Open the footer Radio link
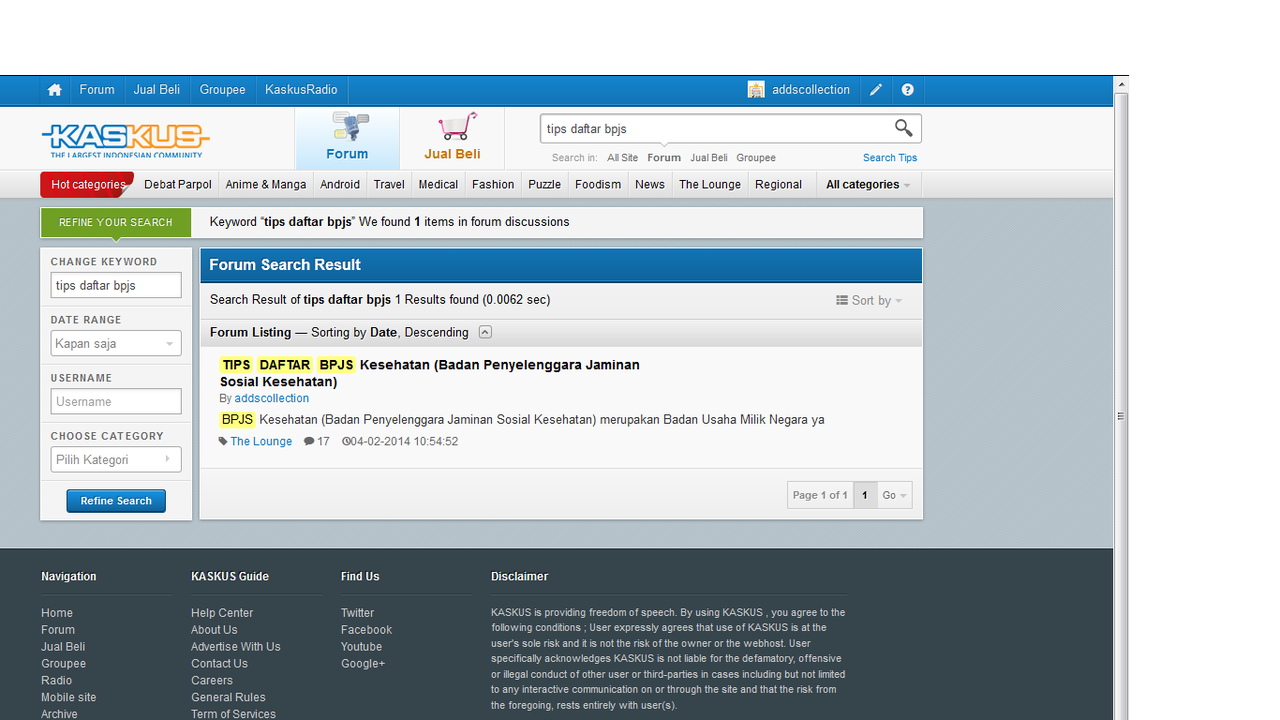 (56, 681)
